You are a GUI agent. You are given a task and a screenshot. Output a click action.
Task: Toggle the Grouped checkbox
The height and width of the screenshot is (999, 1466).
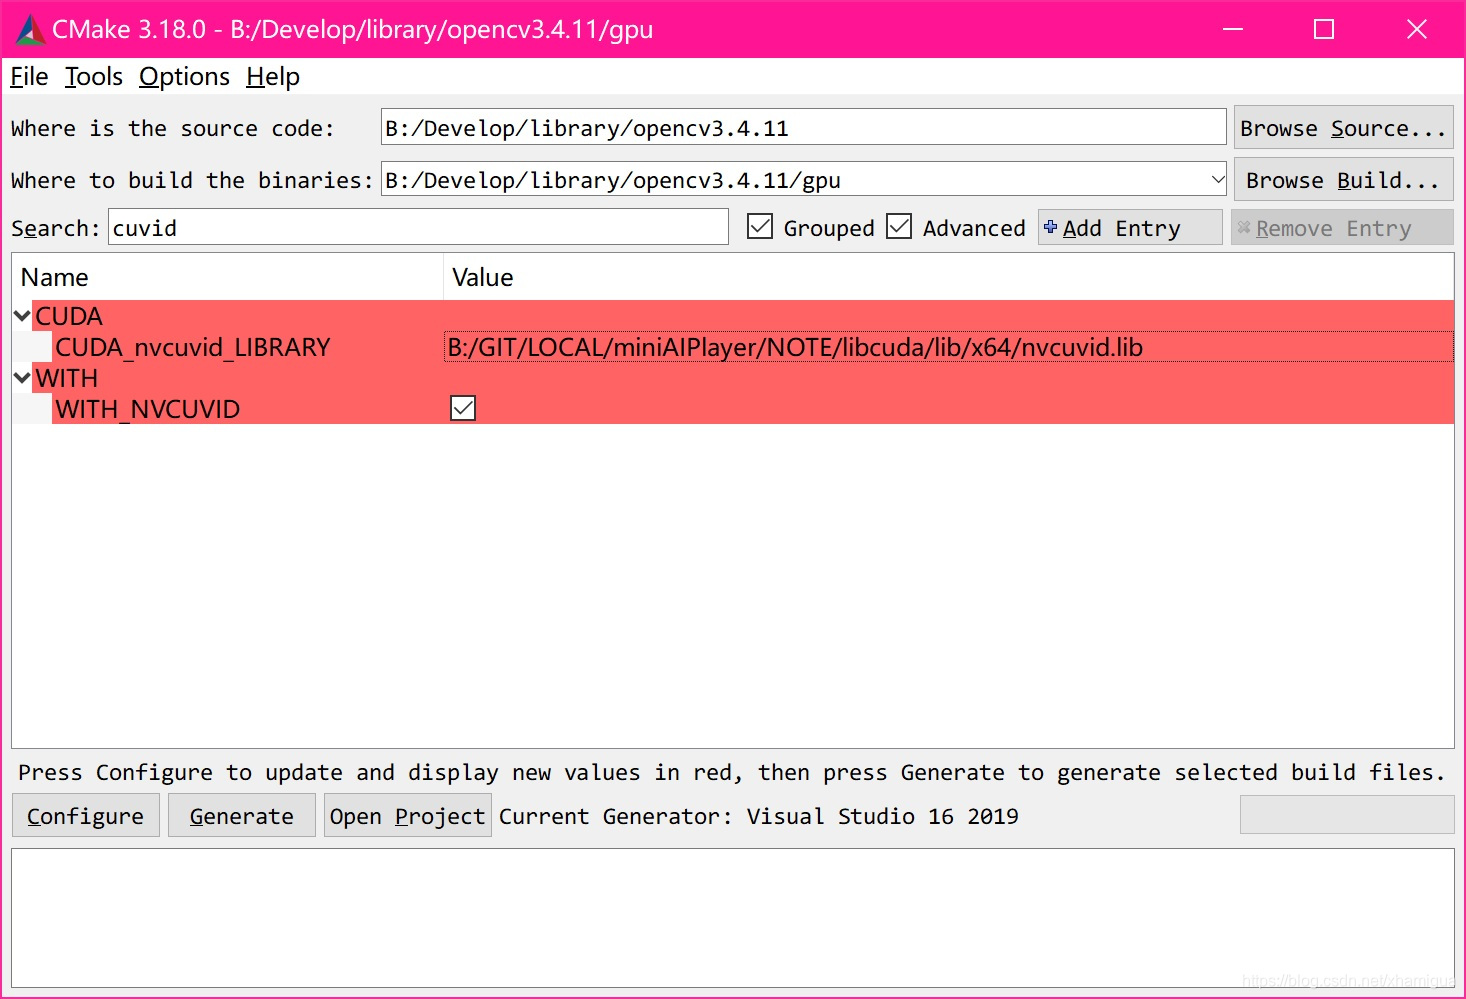760,227
